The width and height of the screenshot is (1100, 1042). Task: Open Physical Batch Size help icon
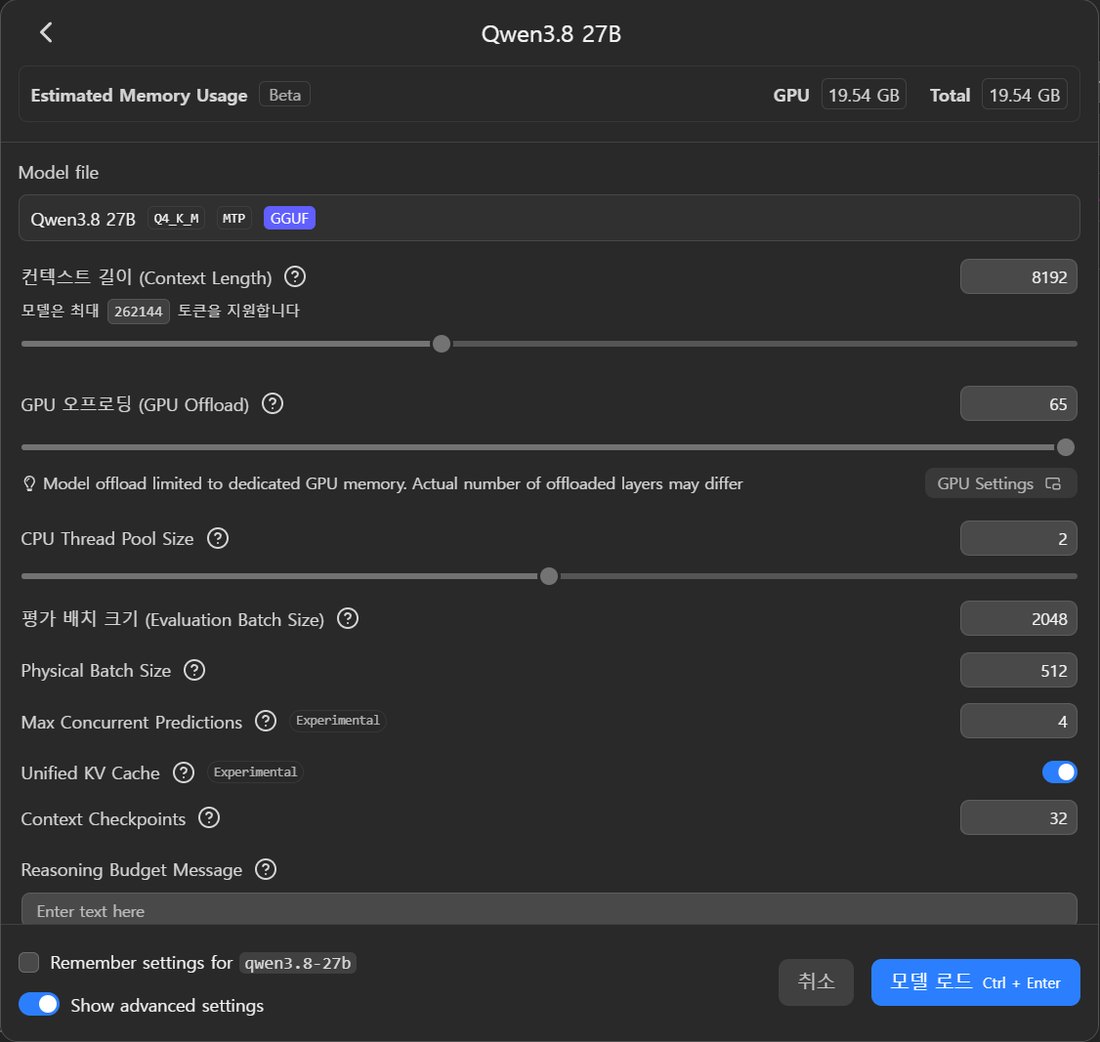click(x=194, y=670)
